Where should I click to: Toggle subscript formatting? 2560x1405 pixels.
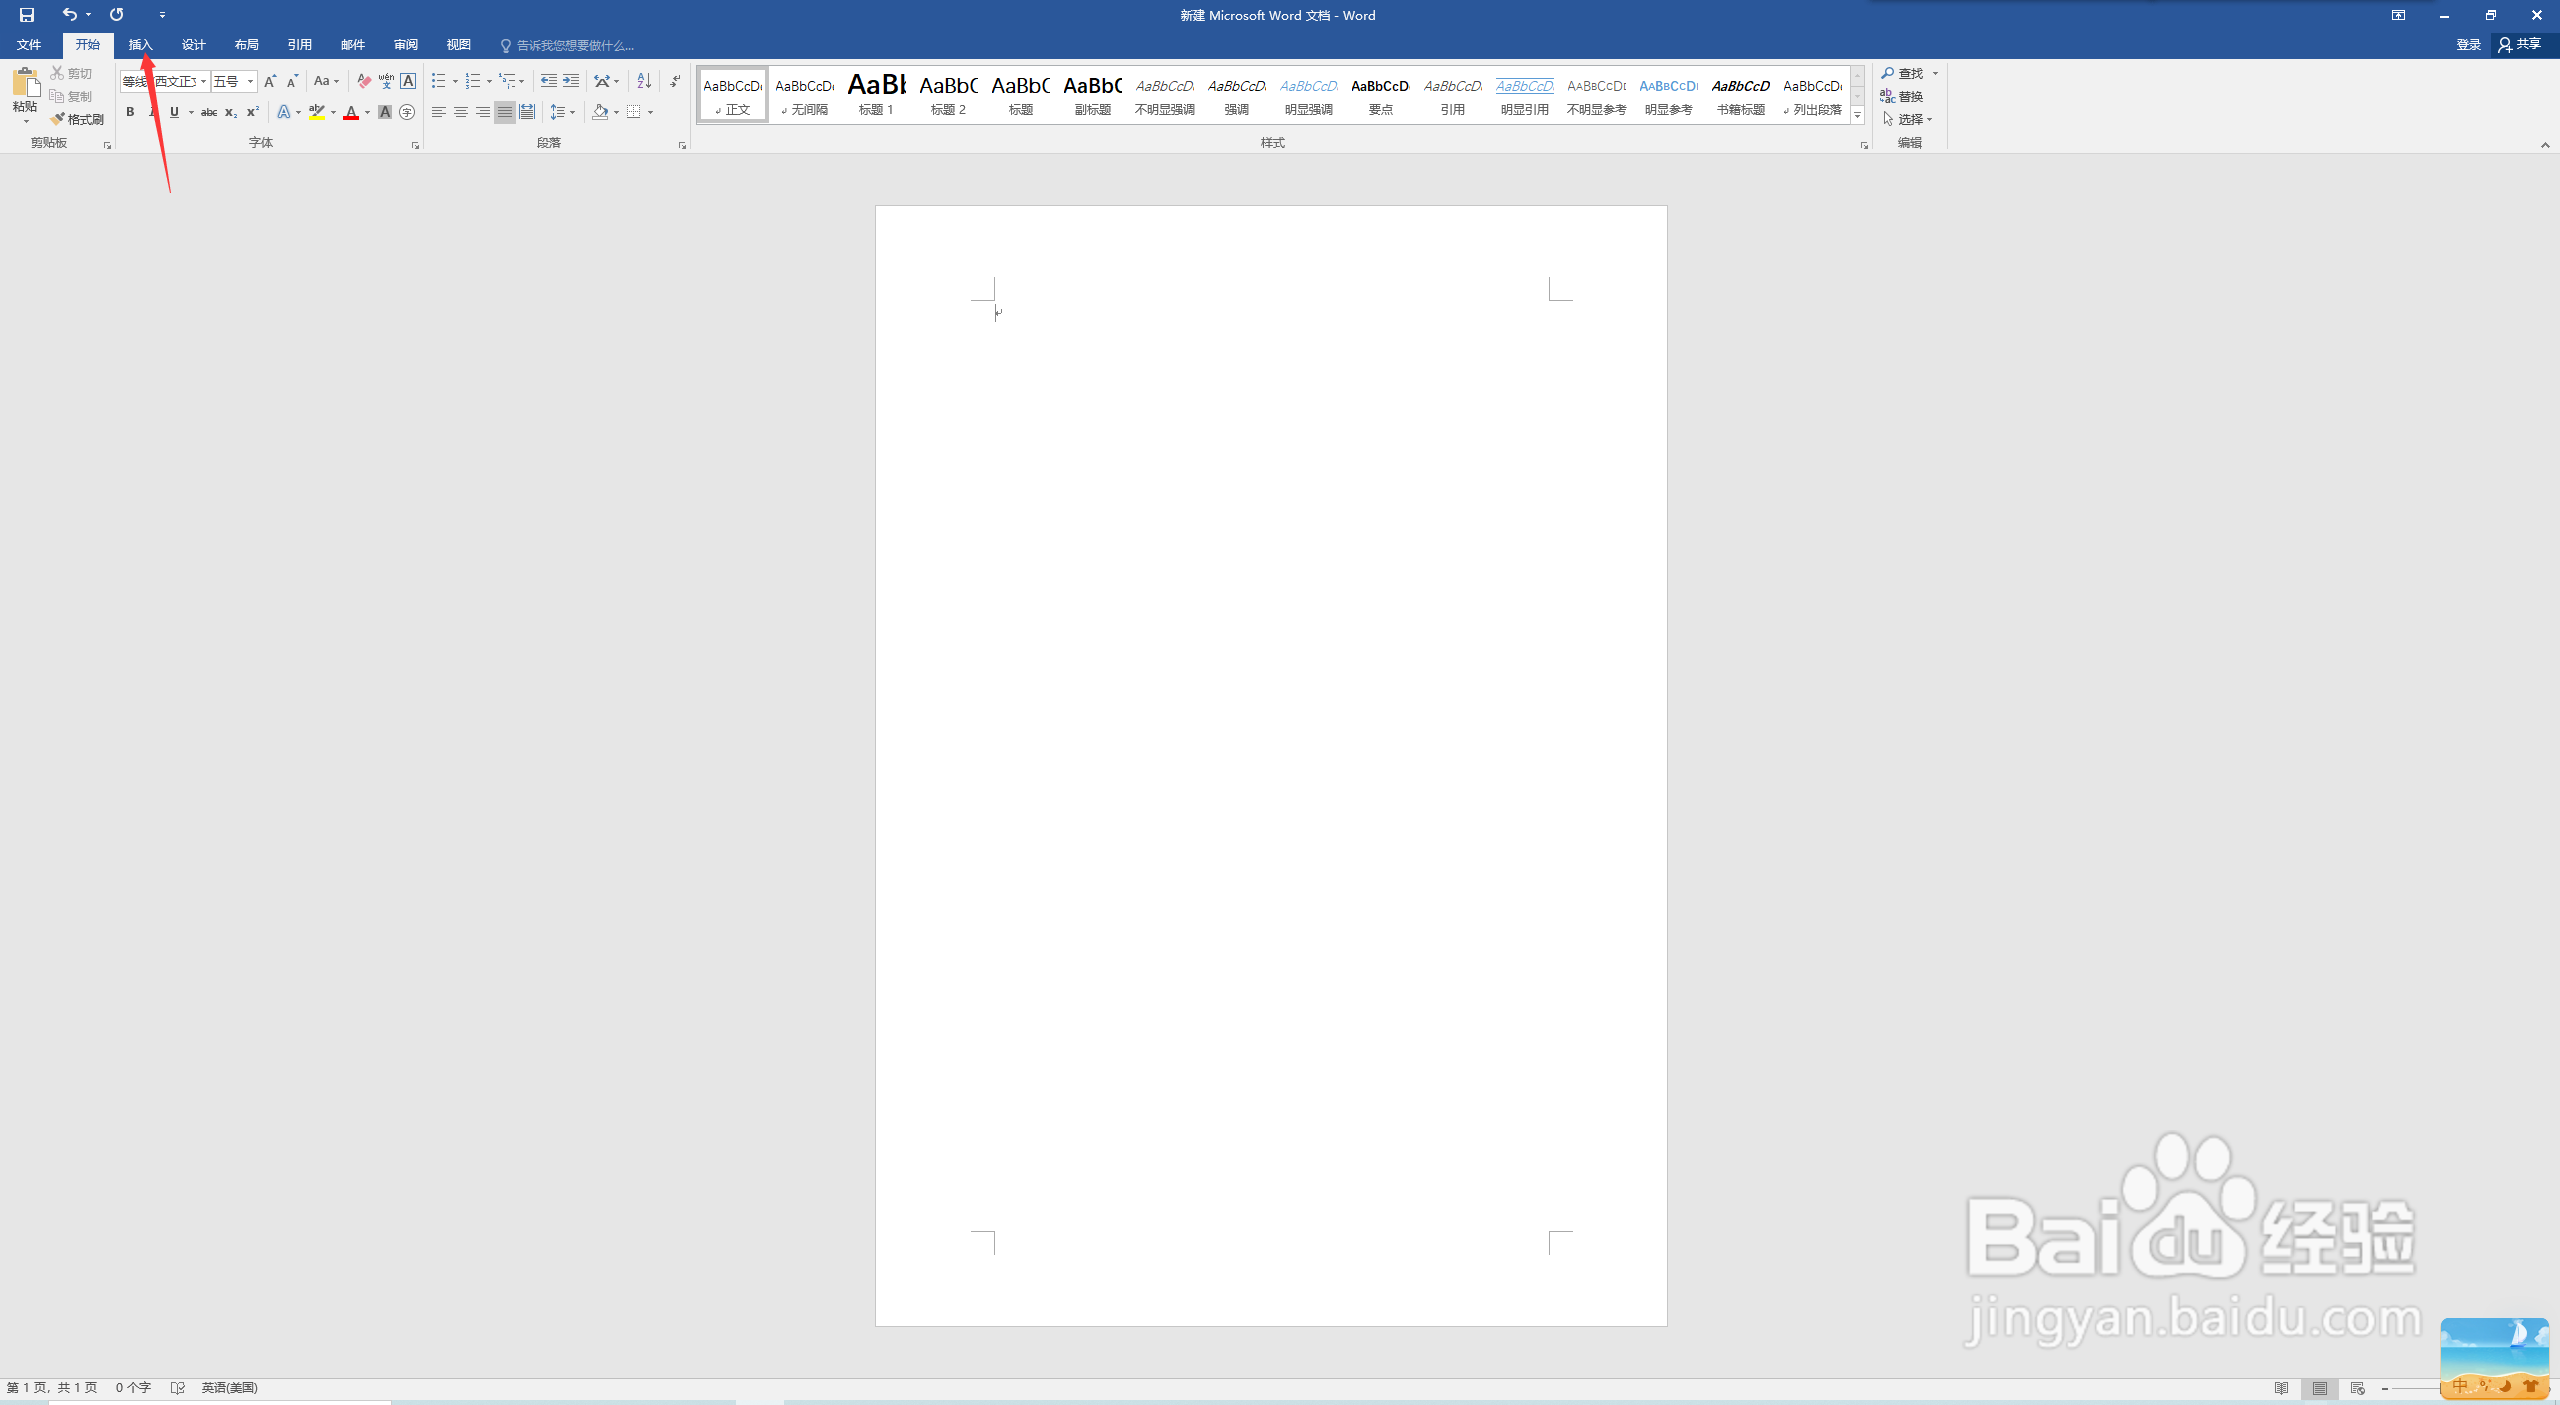[231, 112]
